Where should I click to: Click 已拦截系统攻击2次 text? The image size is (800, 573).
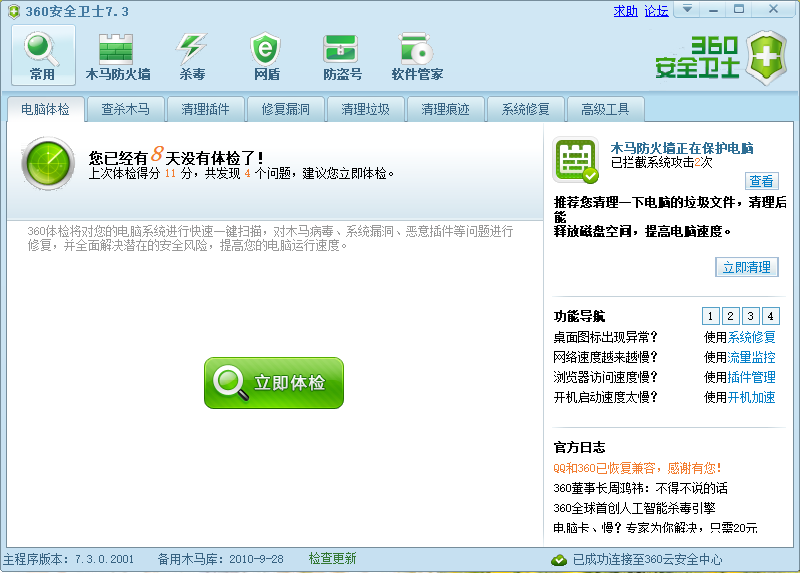661,162
